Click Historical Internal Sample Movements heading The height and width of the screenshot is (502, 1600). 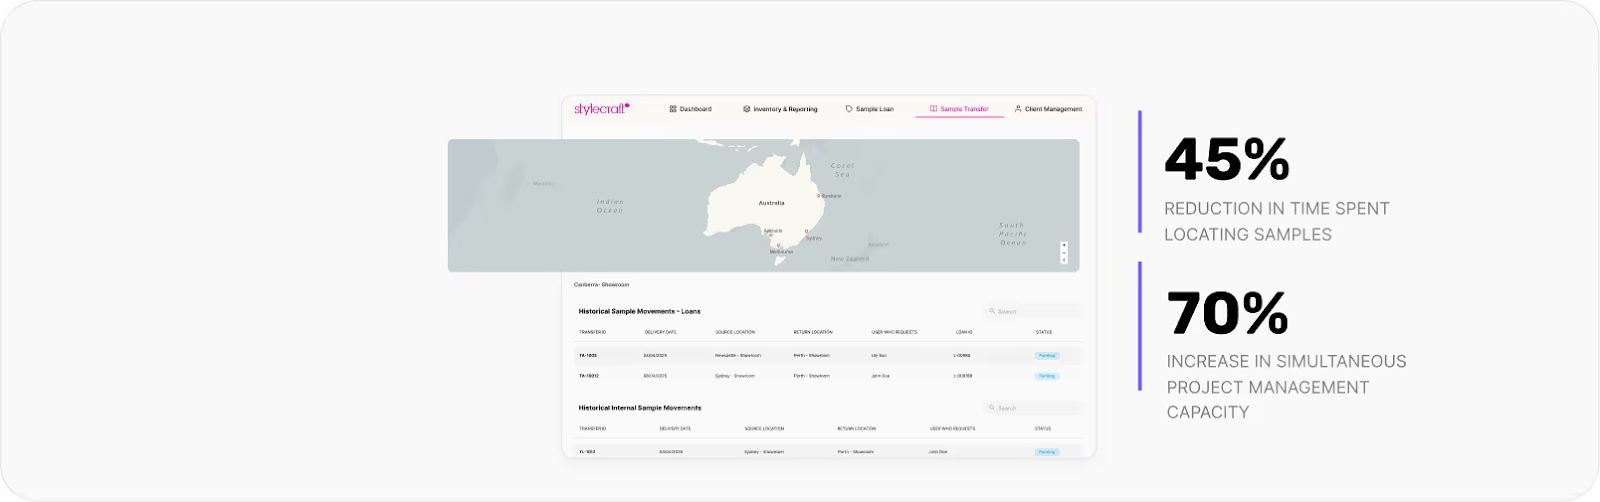[640, 408]
